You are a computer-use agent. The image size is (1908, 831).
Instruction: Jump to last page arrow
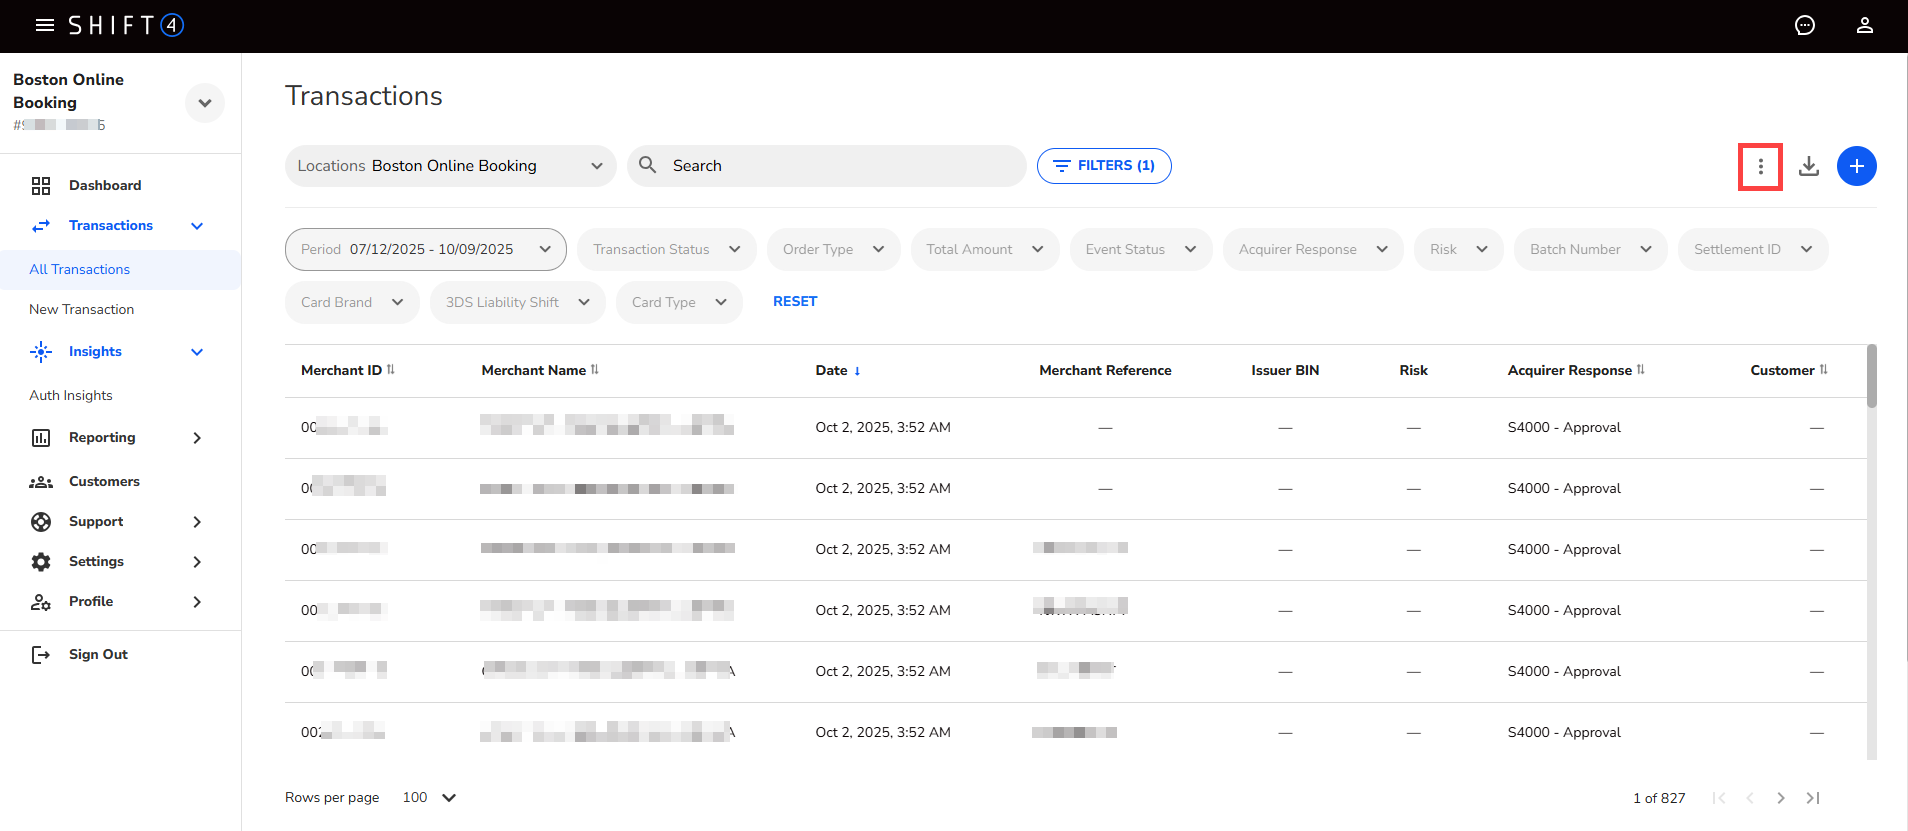tap(1813, 798)
